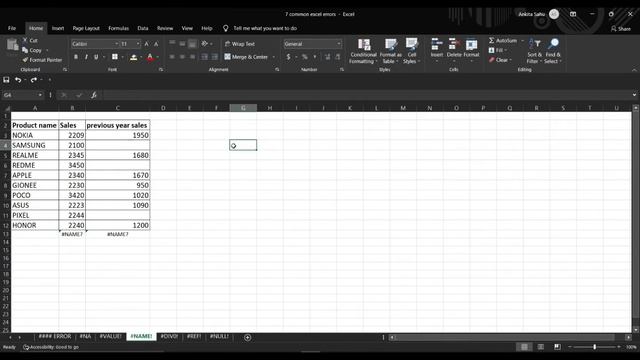640x360 pixels.
Task: Increase font size with larger A
Action: (147, 44)
